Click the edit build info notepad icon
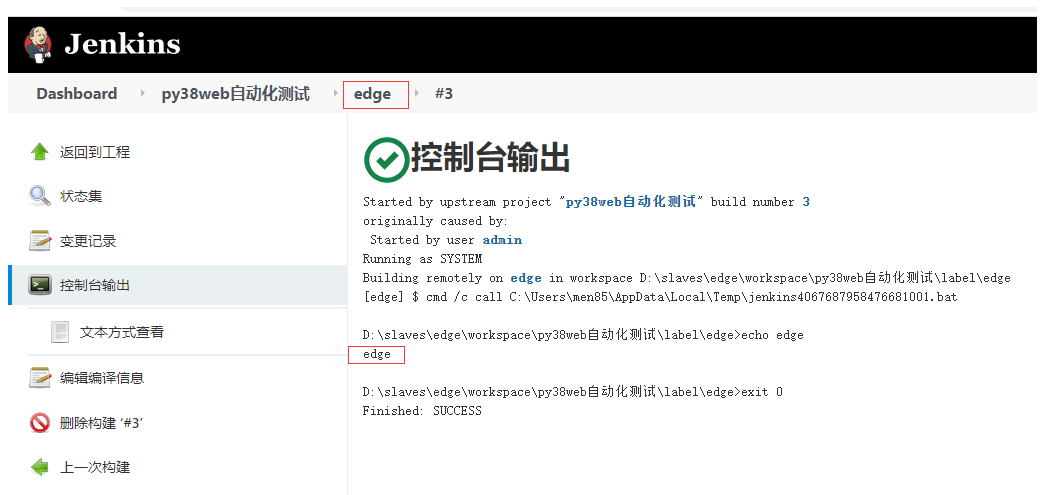This screenshot has height=495, width=1048. tap(40, 378)
